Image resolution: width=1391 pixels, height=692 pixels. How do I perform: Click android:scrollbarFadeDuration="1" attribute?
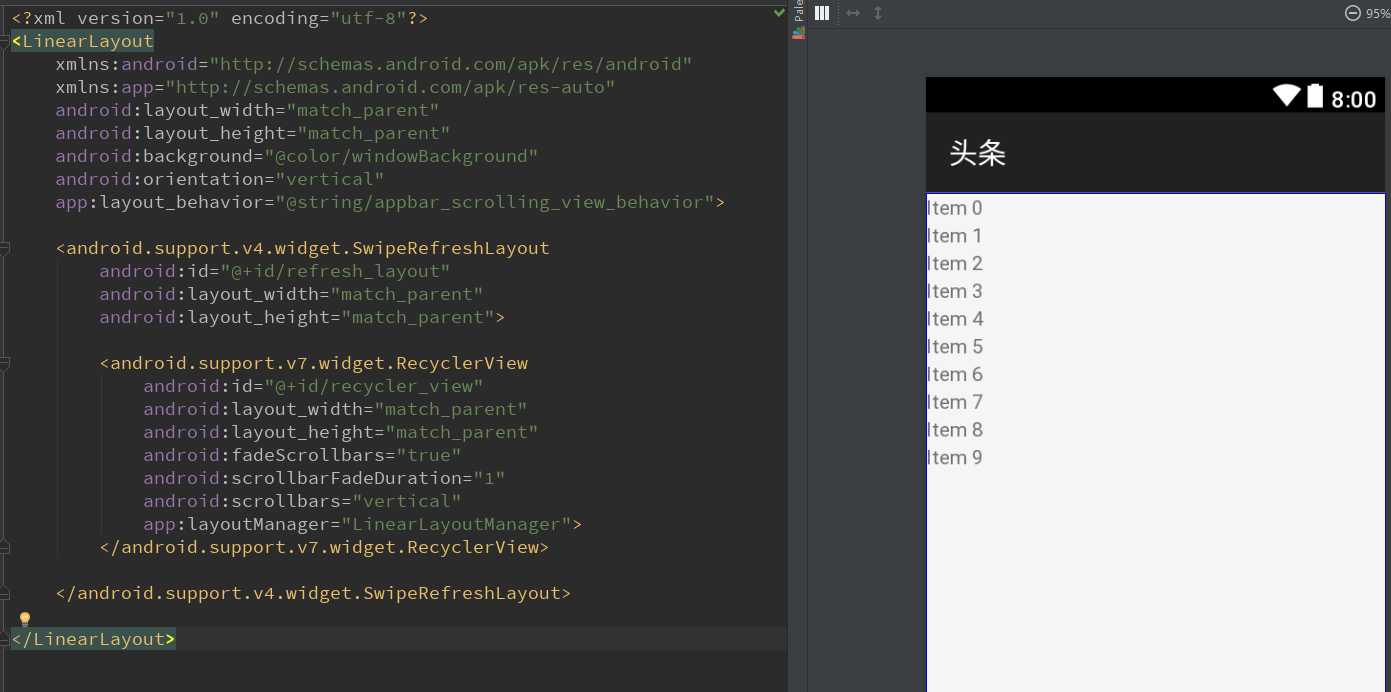325,478
